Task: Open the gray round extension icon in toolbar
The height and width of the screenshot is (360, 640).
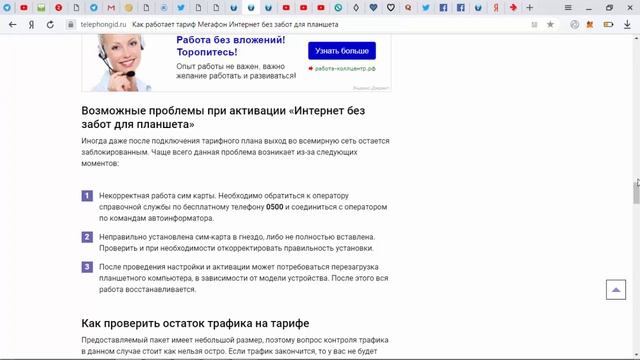Action: click(x=574, y=24)
